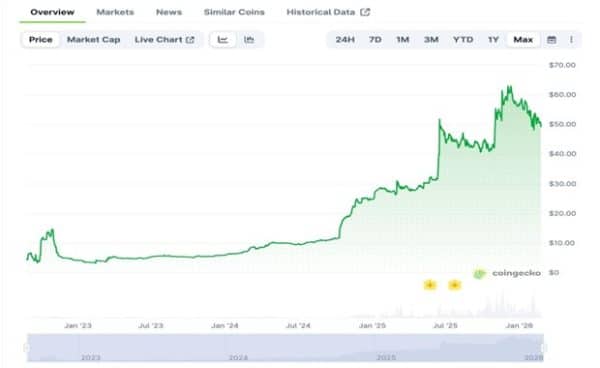The image size is (600, 368).
Task: Click the $50.00 axis label
Action: [562, 124]
